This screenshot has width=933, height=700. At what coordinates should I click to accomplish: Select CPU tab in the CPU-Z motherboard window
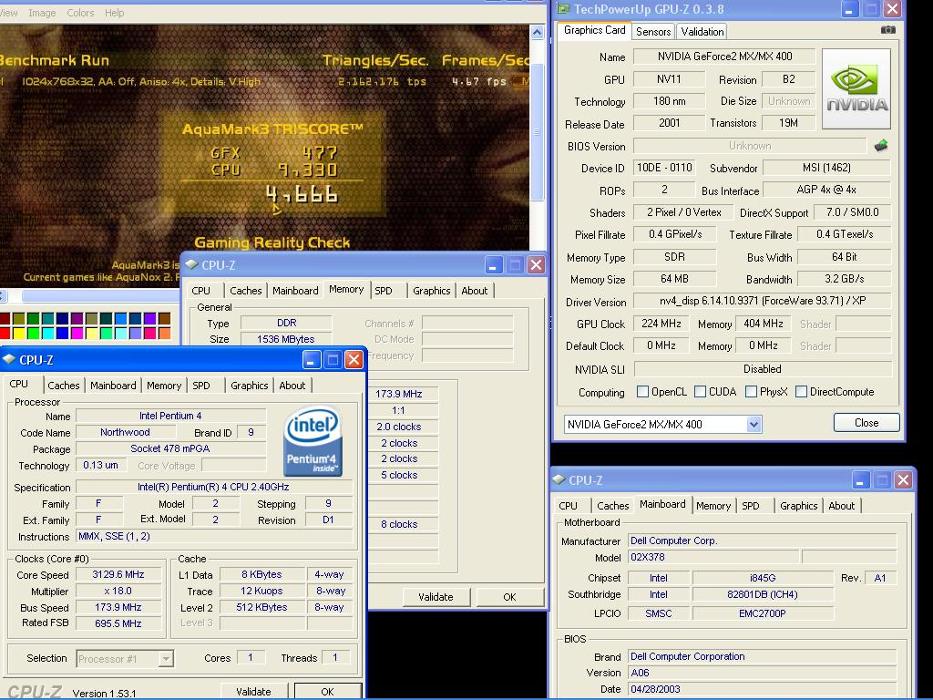click(568, 506)
